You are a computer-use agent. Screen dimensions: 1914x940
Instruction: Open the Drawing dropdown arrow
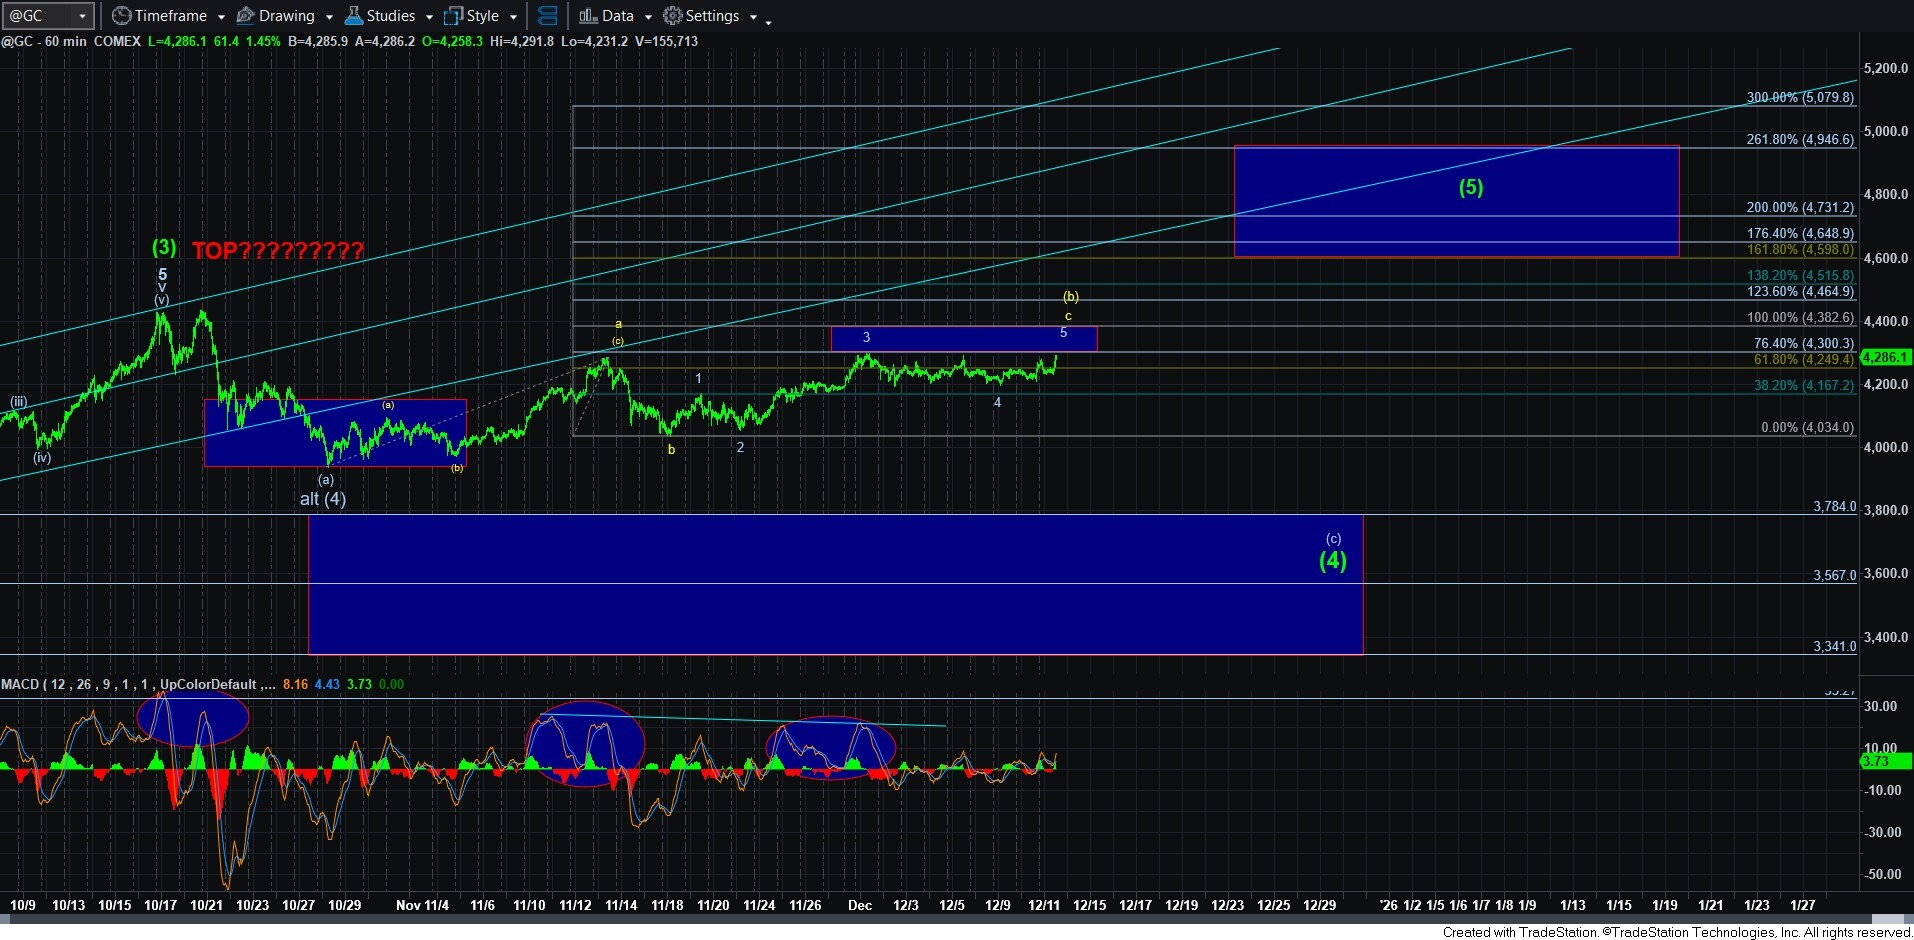[329, 17]
